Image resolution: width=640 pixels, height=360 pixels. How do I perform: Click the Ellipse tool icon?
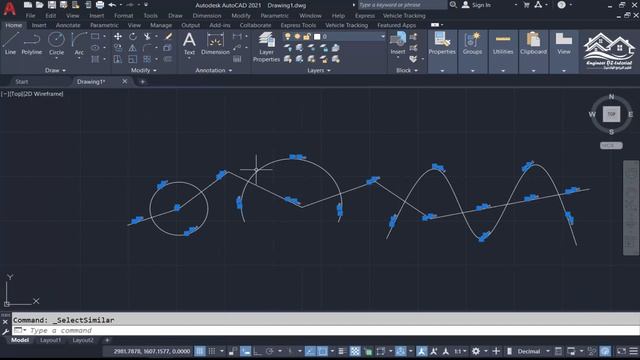[x=95, y=48]
